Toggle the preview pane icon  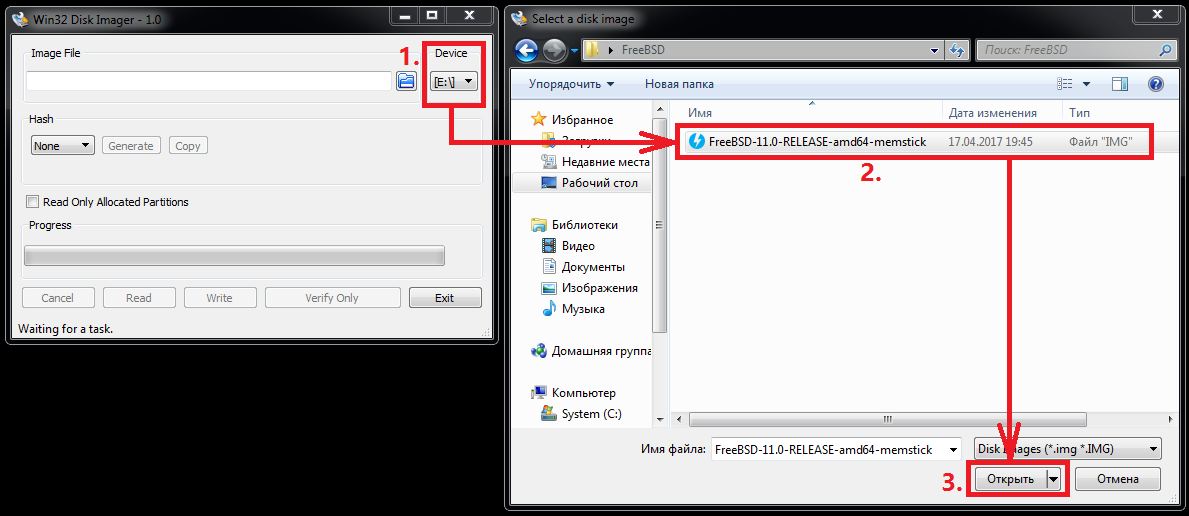pyautogui.click(x=1120, y=83)
